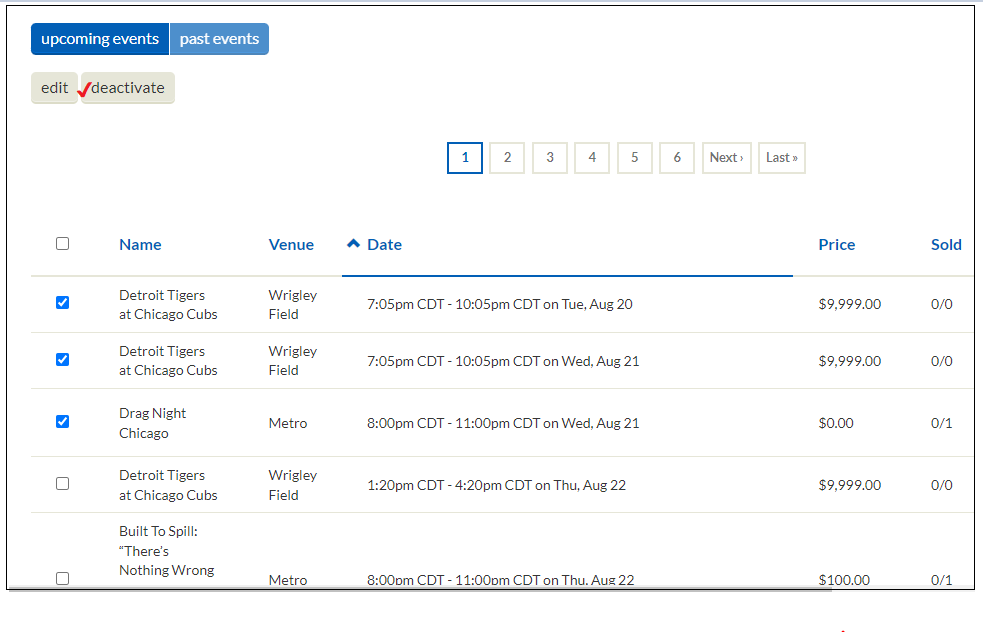This screenshot has width=983, height=632.
Task: Go to page 1 of events
Action: tap(465, 158)
